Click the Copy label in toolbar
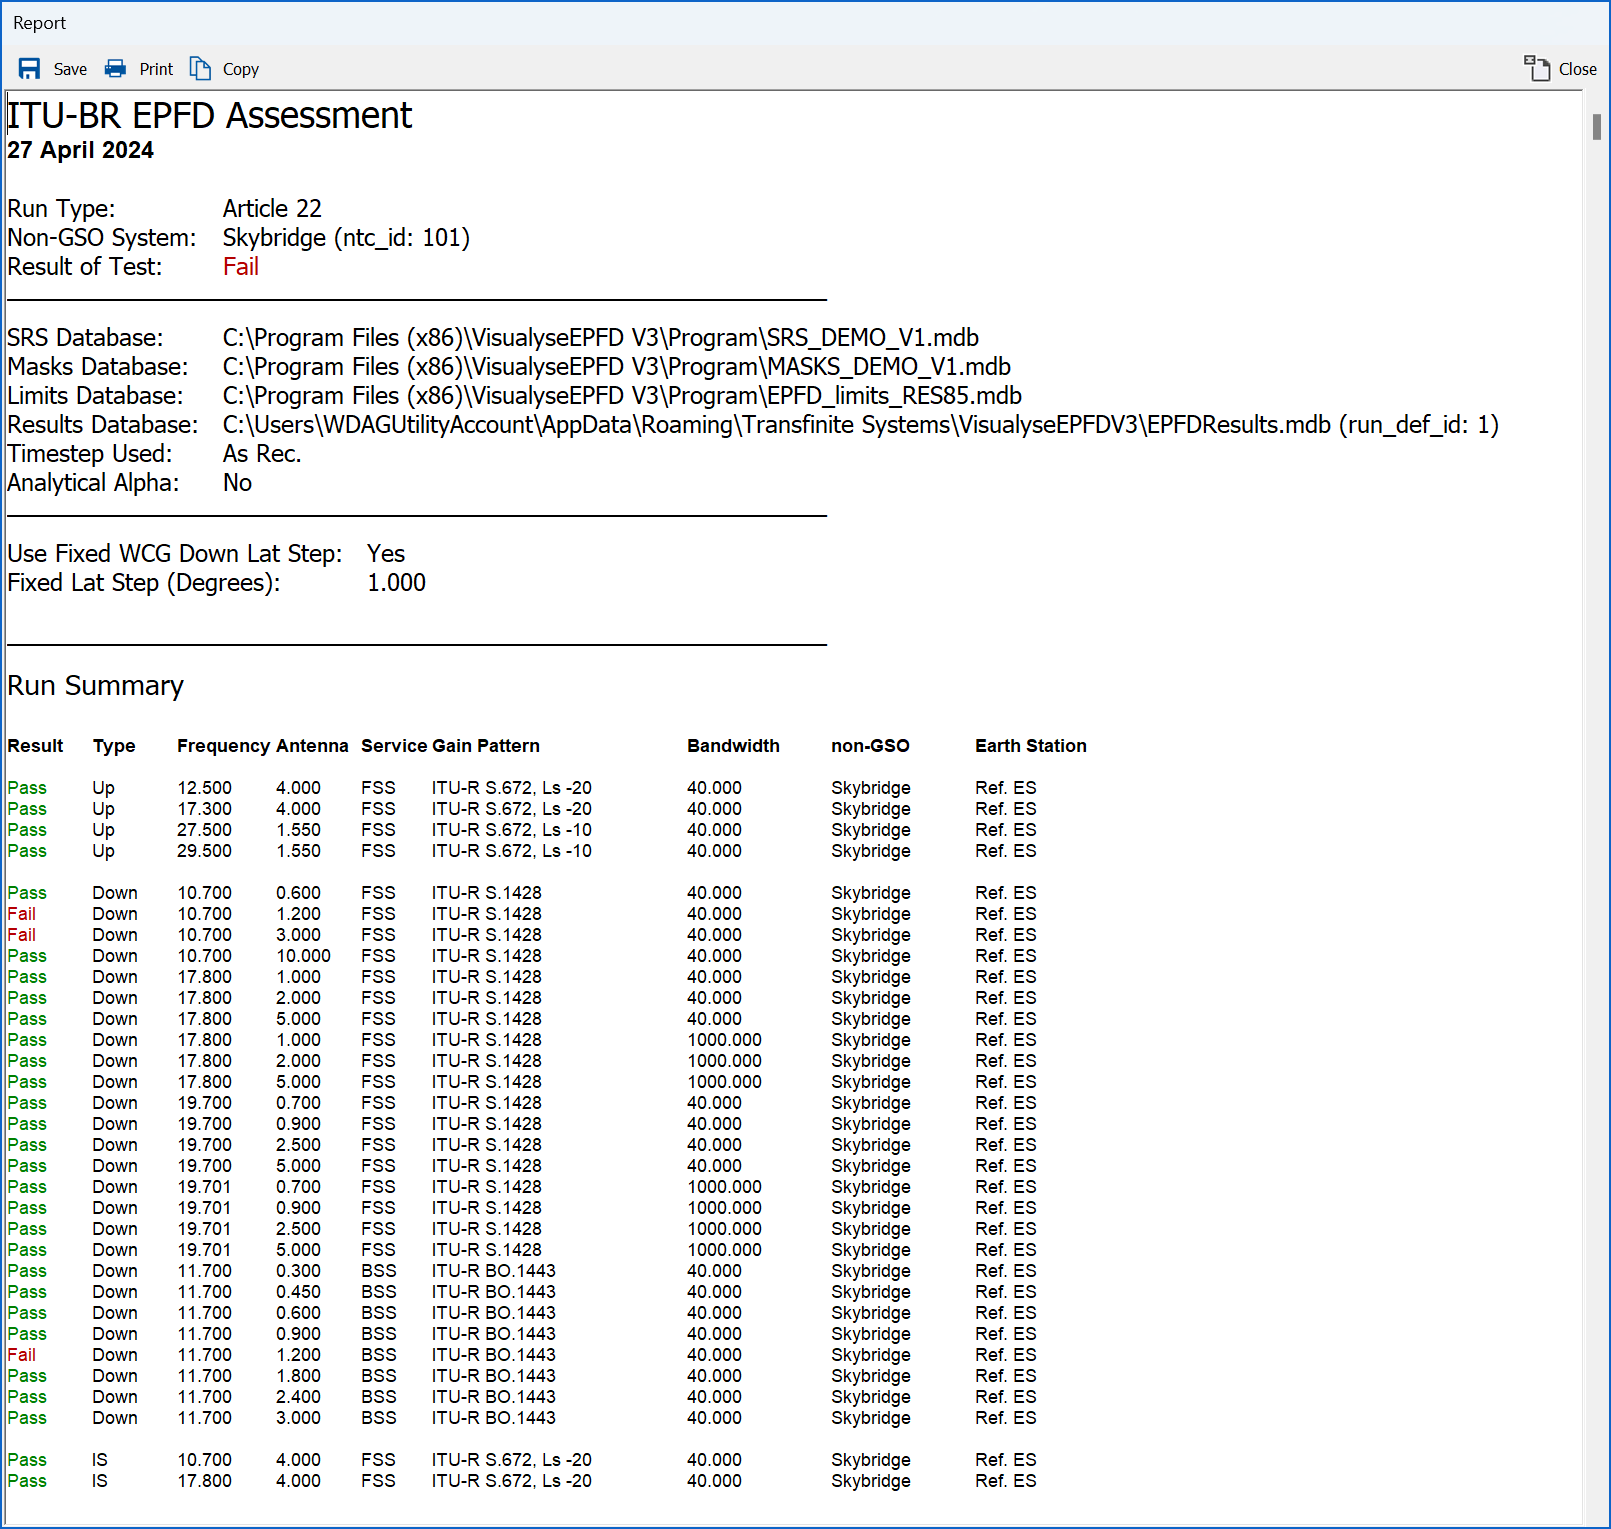Image resolution: width=1611 pixels, height=1529 pixels. [x=241, y=69]
